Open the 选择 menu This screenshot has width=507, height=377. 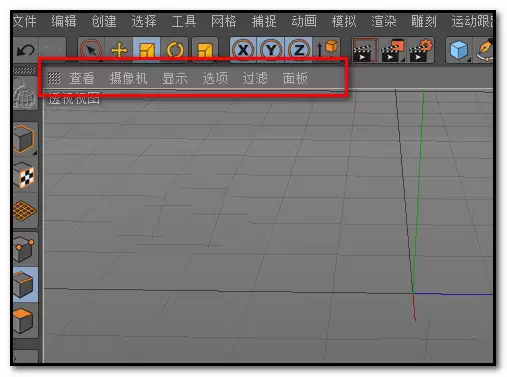(x=144, y=21)
